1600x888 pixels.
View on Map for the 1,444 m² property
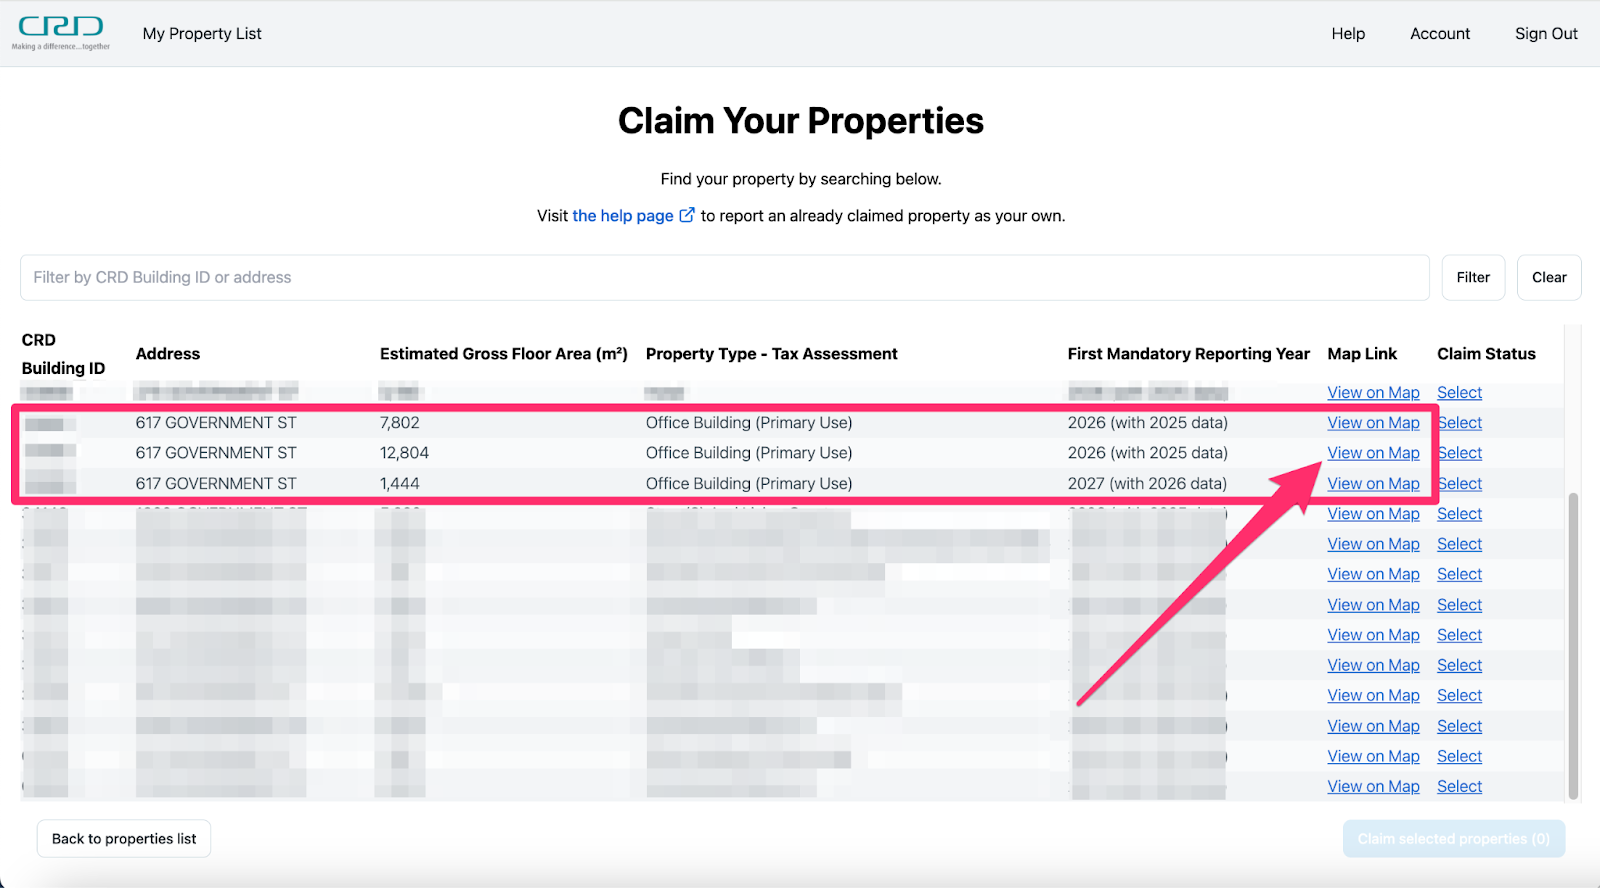click(1372, 484)
